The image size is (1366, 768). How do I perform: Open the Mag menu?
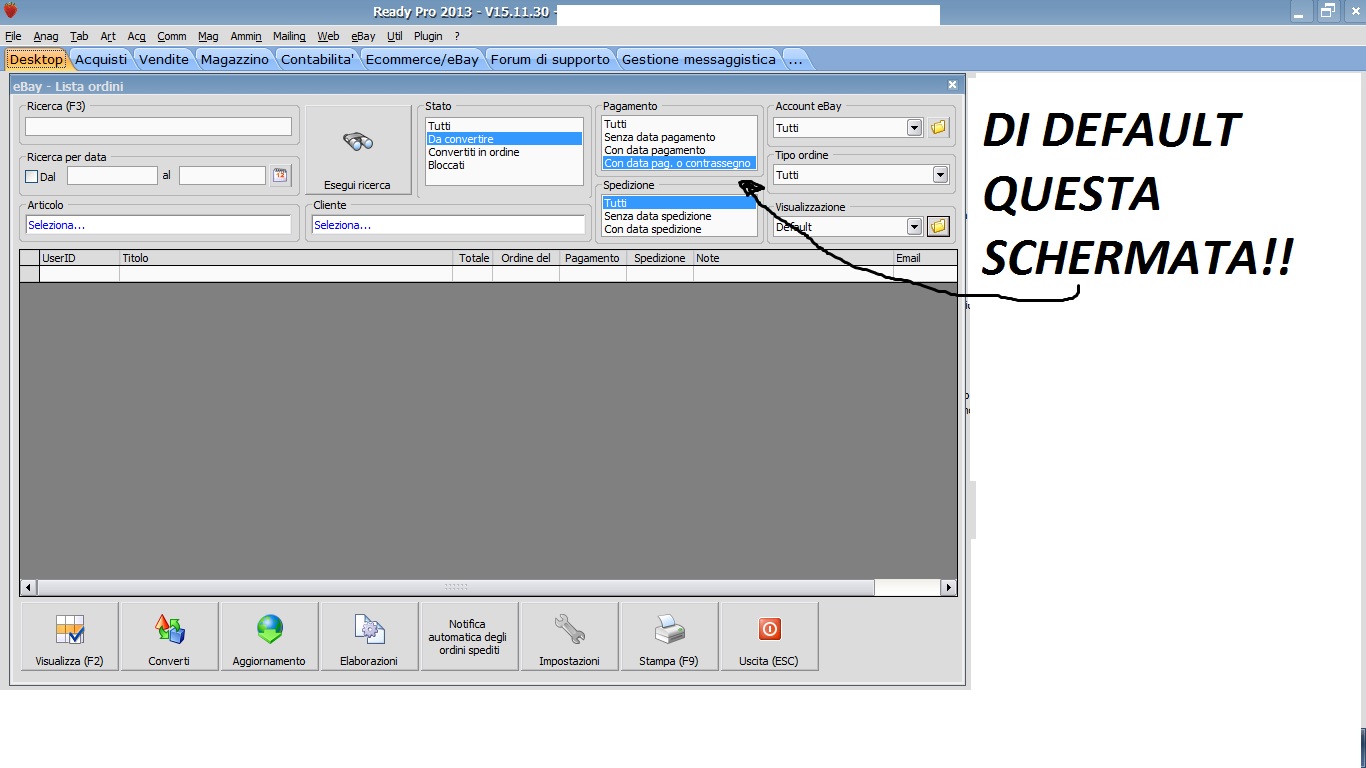point(208,36)
